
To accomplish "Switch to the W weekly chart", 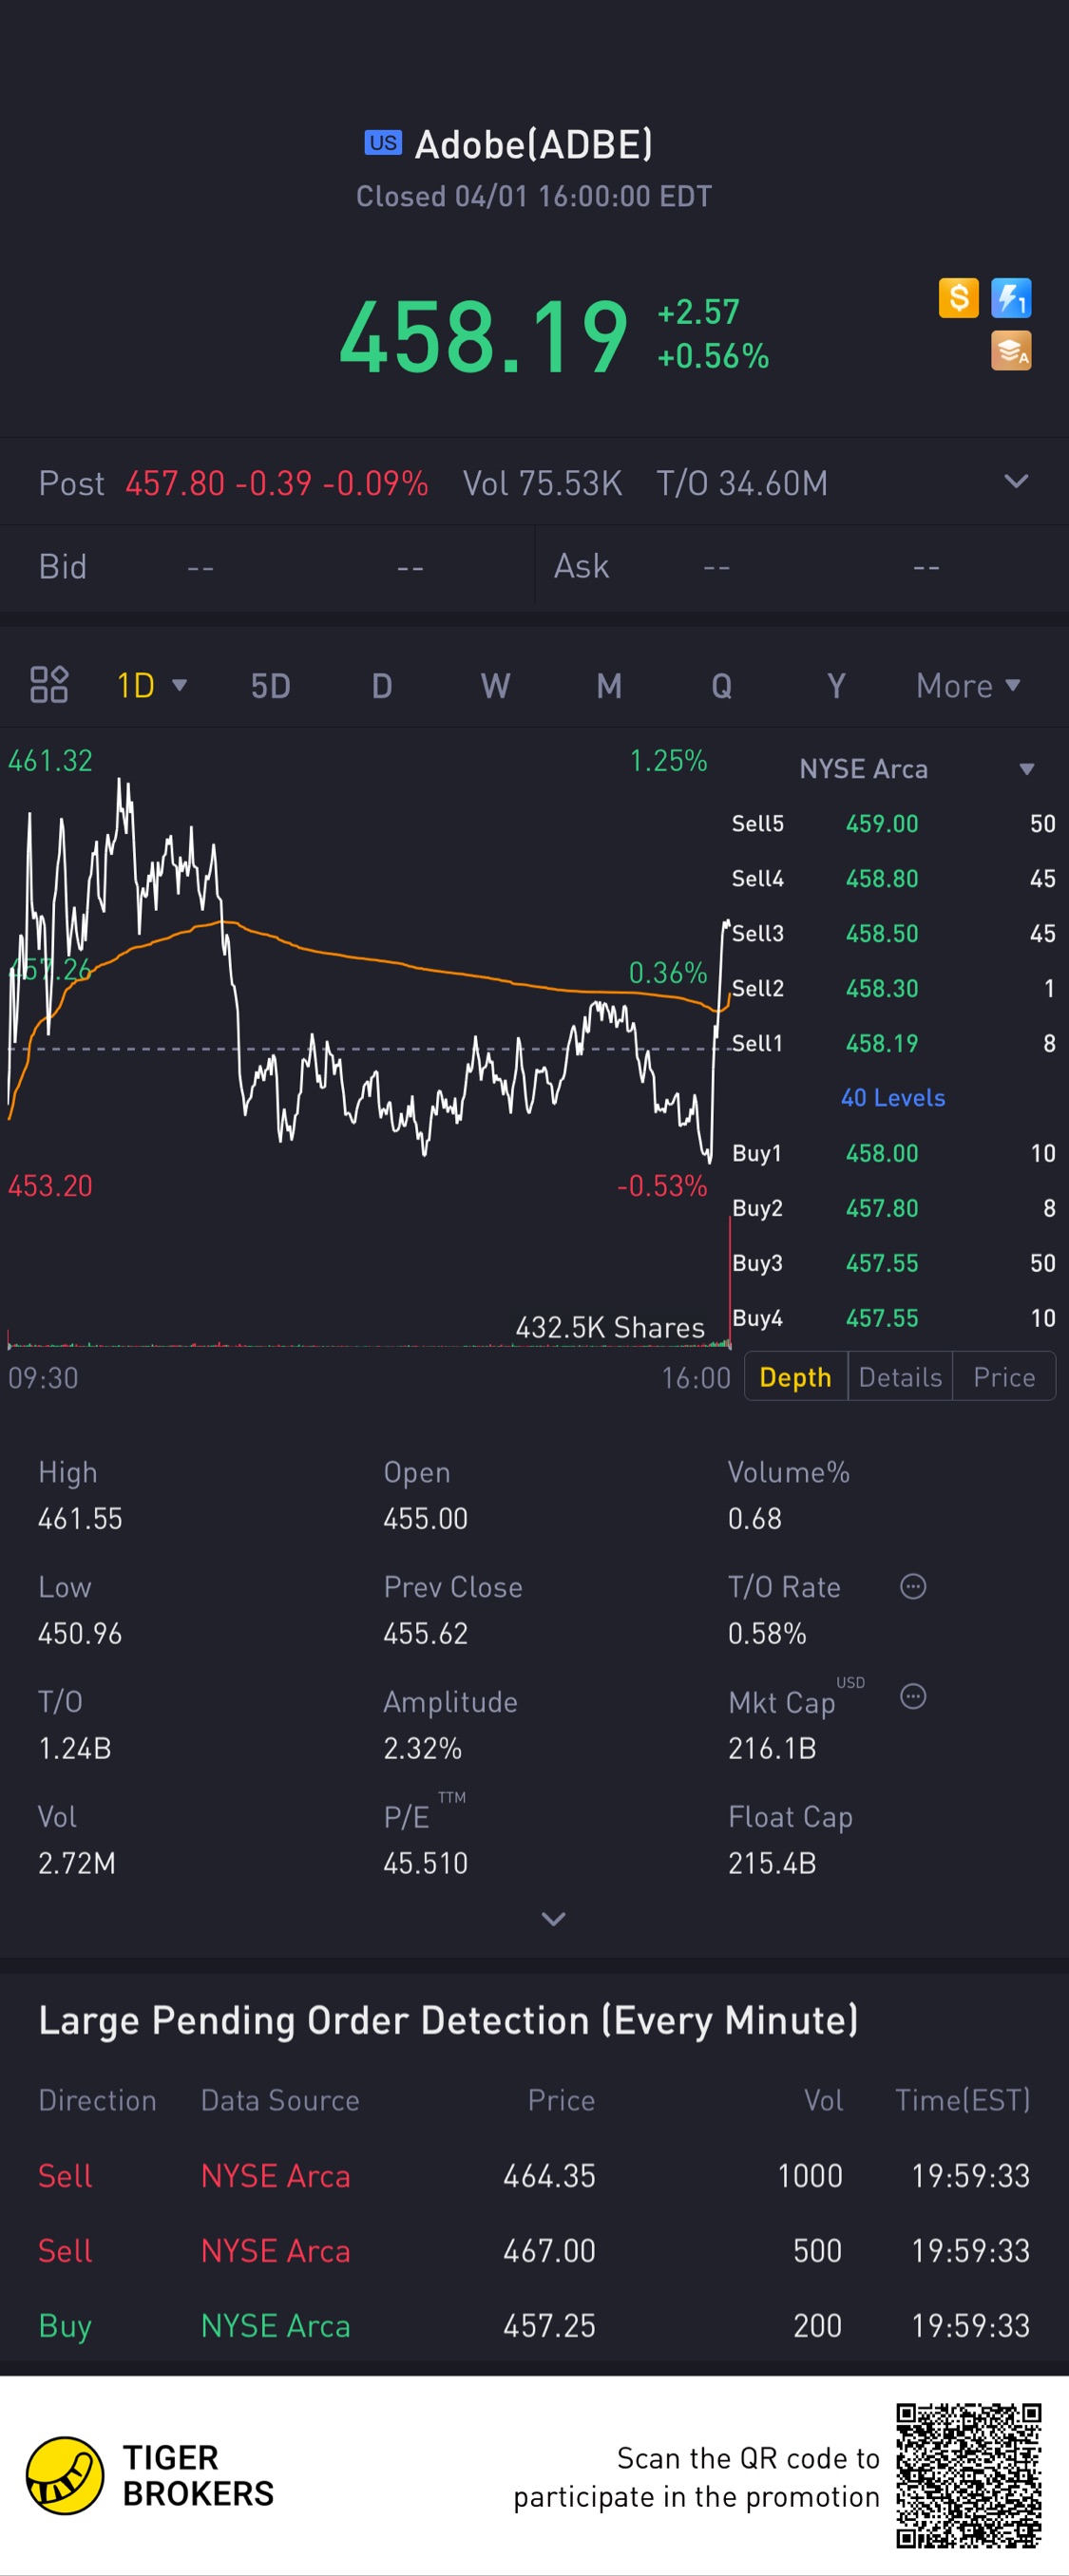I will [x=495, y=686].
